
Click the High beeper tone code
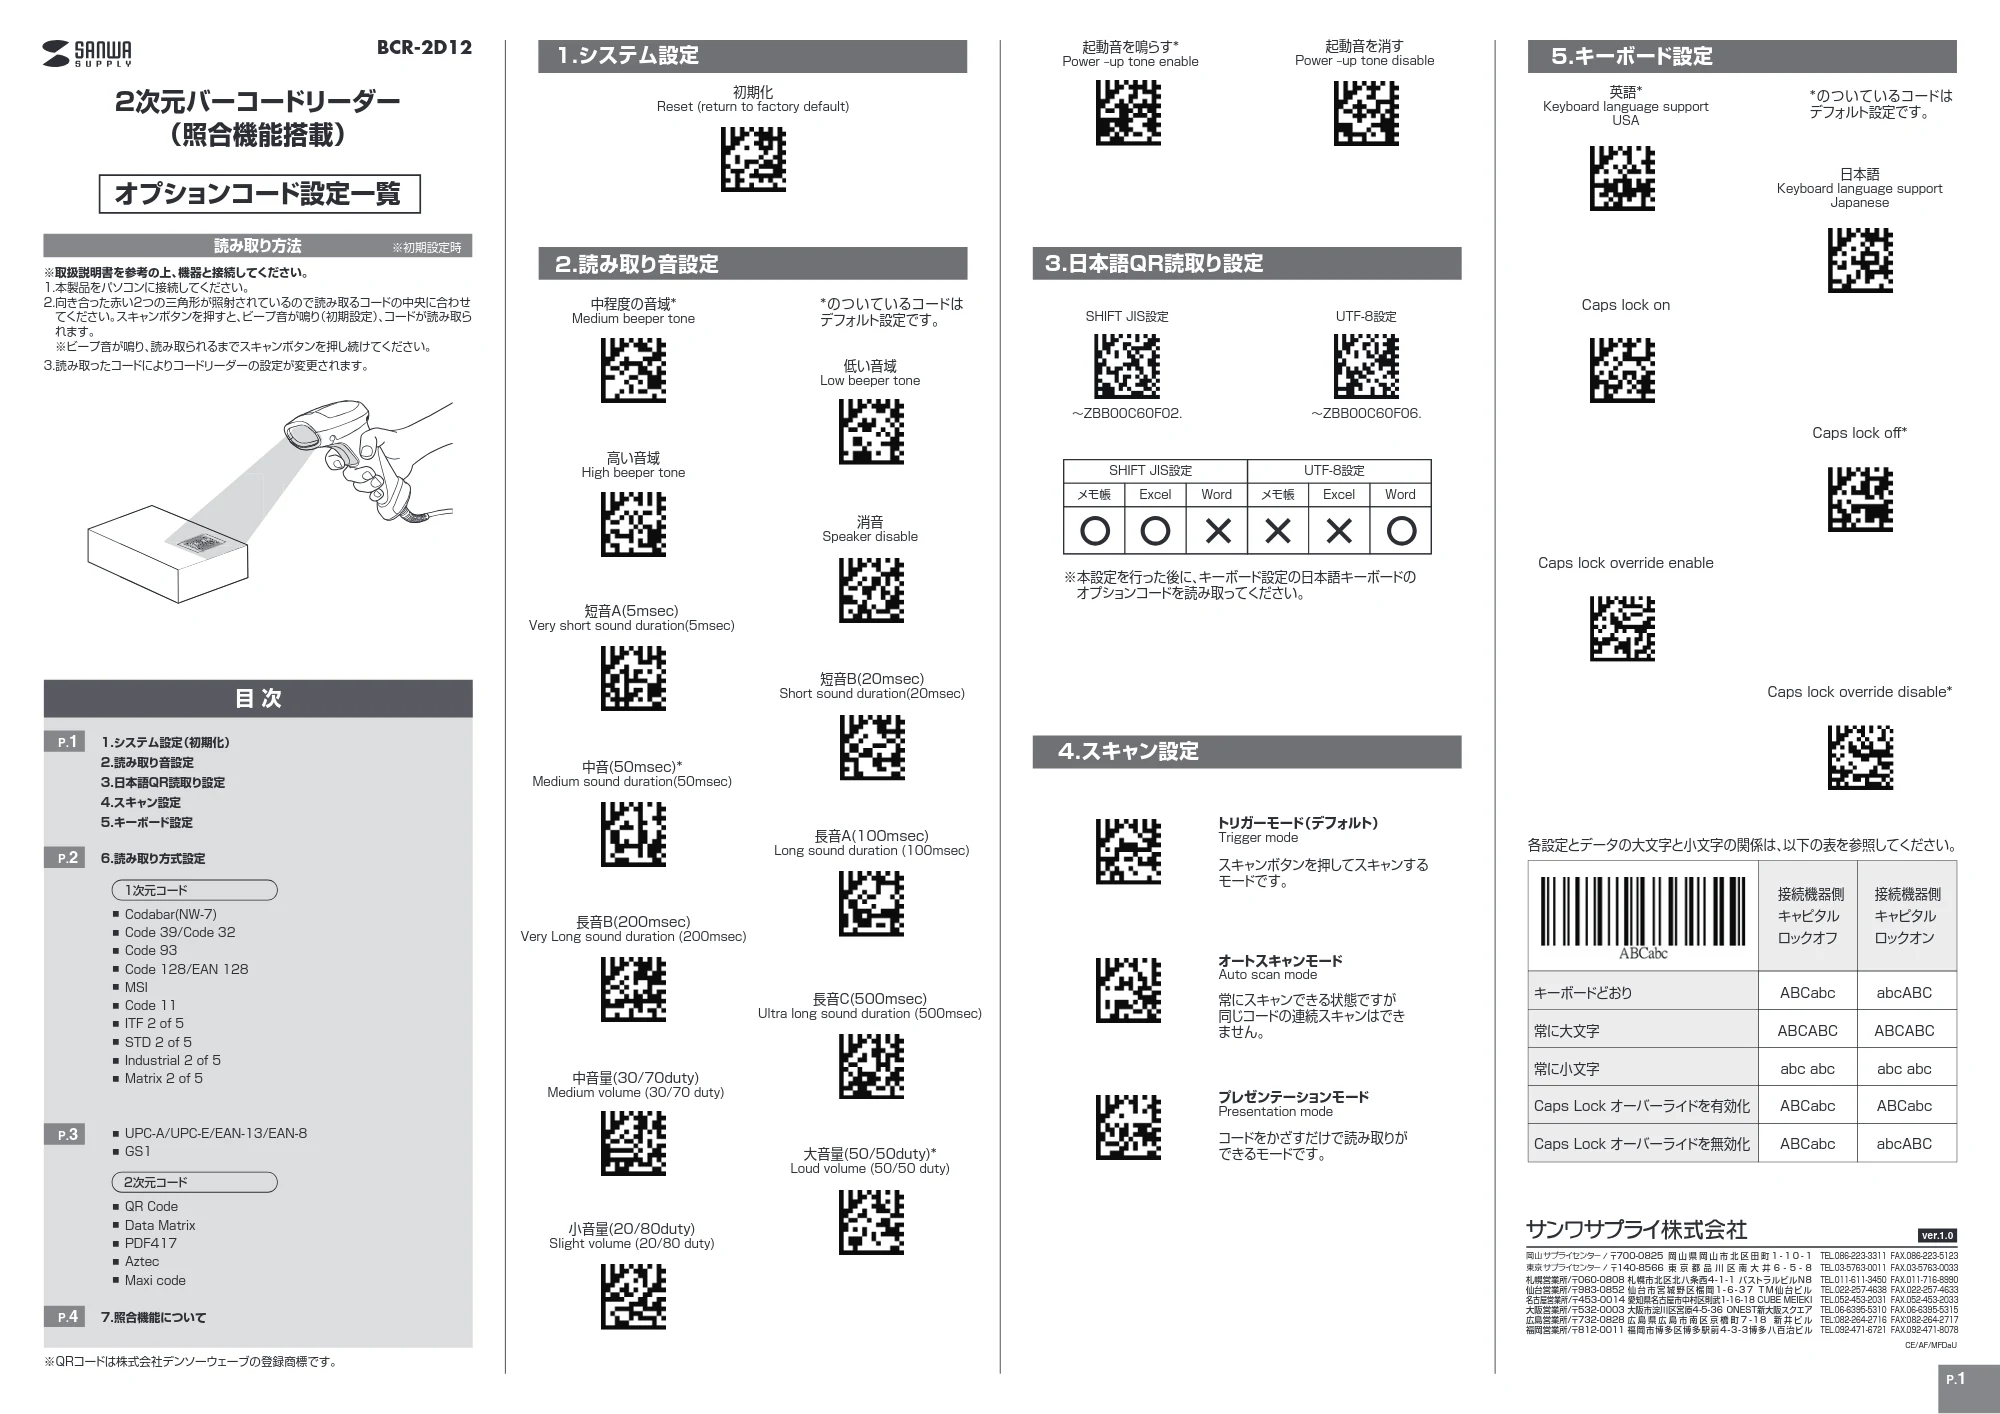pyautogui.click(x=633, y=524)
